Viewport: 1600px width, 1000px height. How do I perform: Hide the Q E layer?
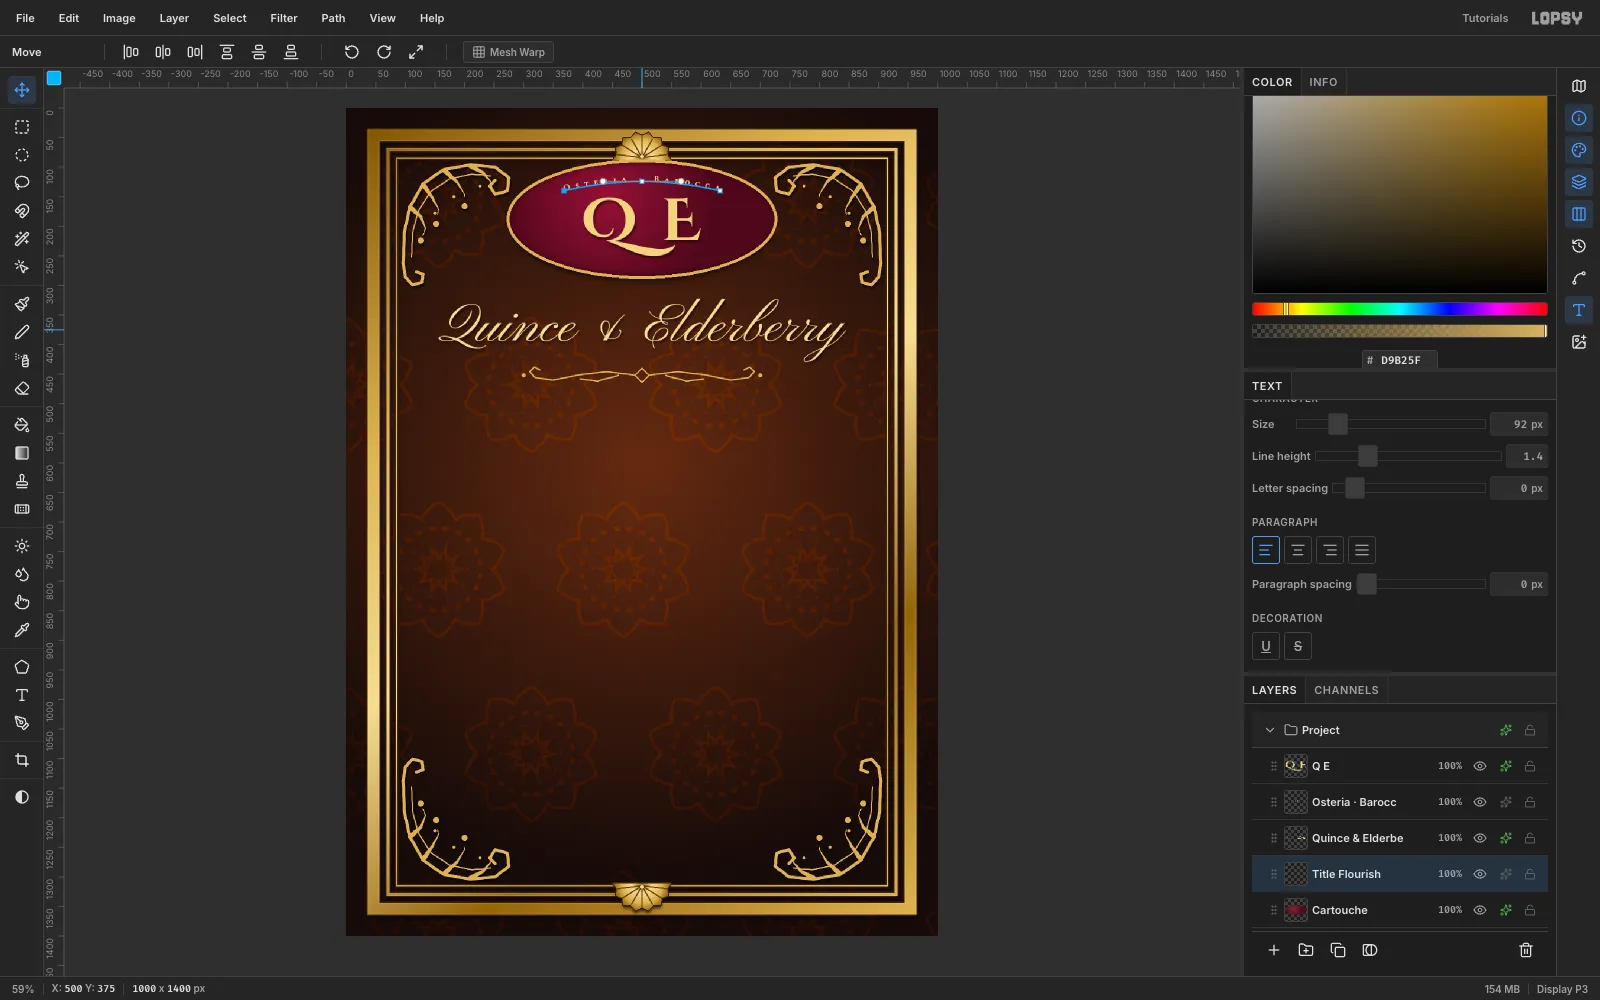click(x=1480, y=766)
